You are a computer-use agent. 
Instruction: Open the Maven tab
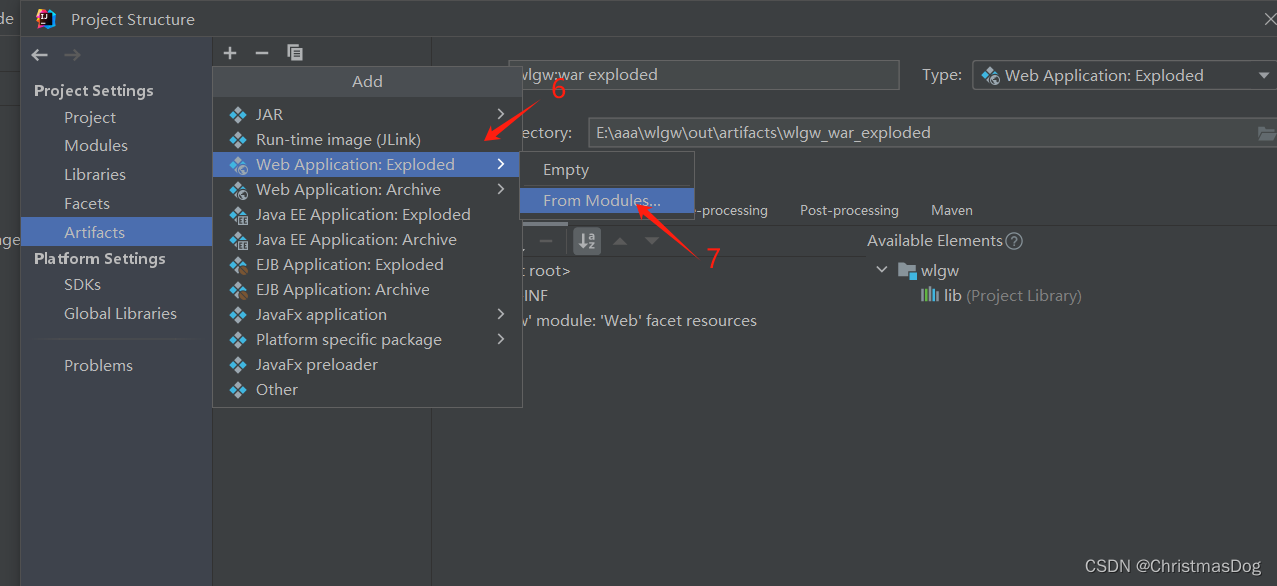(x=951, y=210)
